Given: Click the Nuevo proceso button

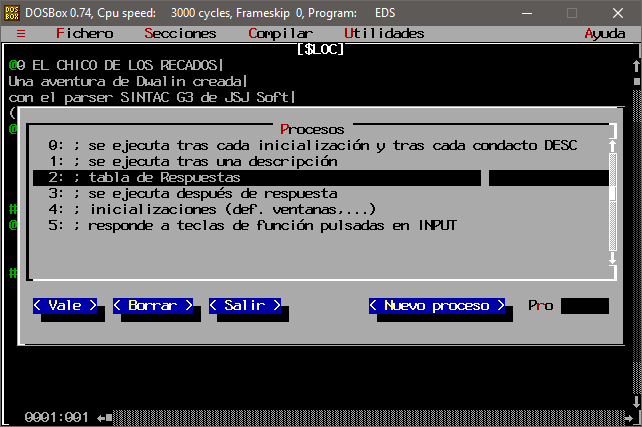Looking at the screenshot, I should point(436,305).
